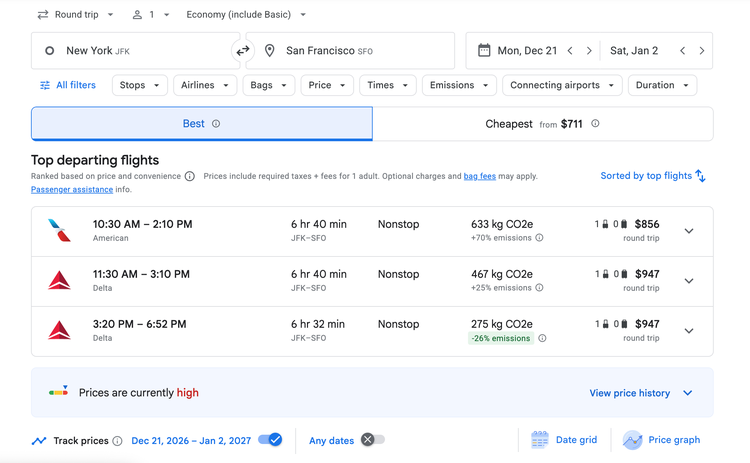Click the price level indicator icon
The width and height of the screenshot is (750, 463).
tap(58, 392)
